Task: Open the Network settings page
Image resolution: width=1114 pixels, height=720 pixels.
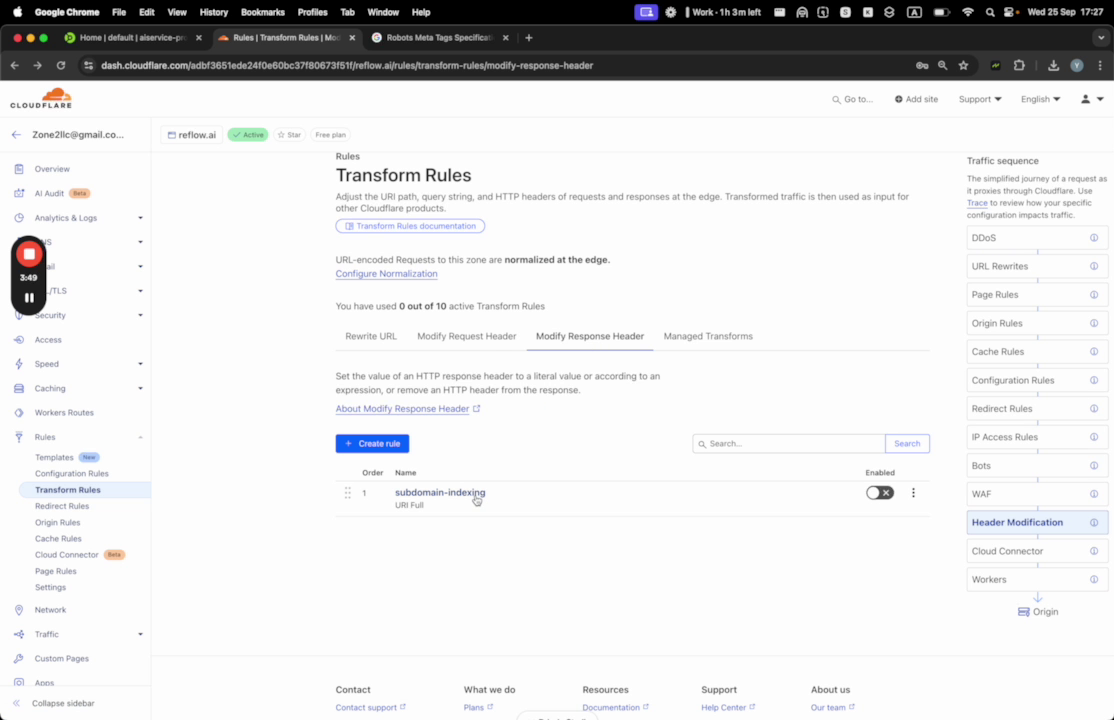Action: coord(50,609)
